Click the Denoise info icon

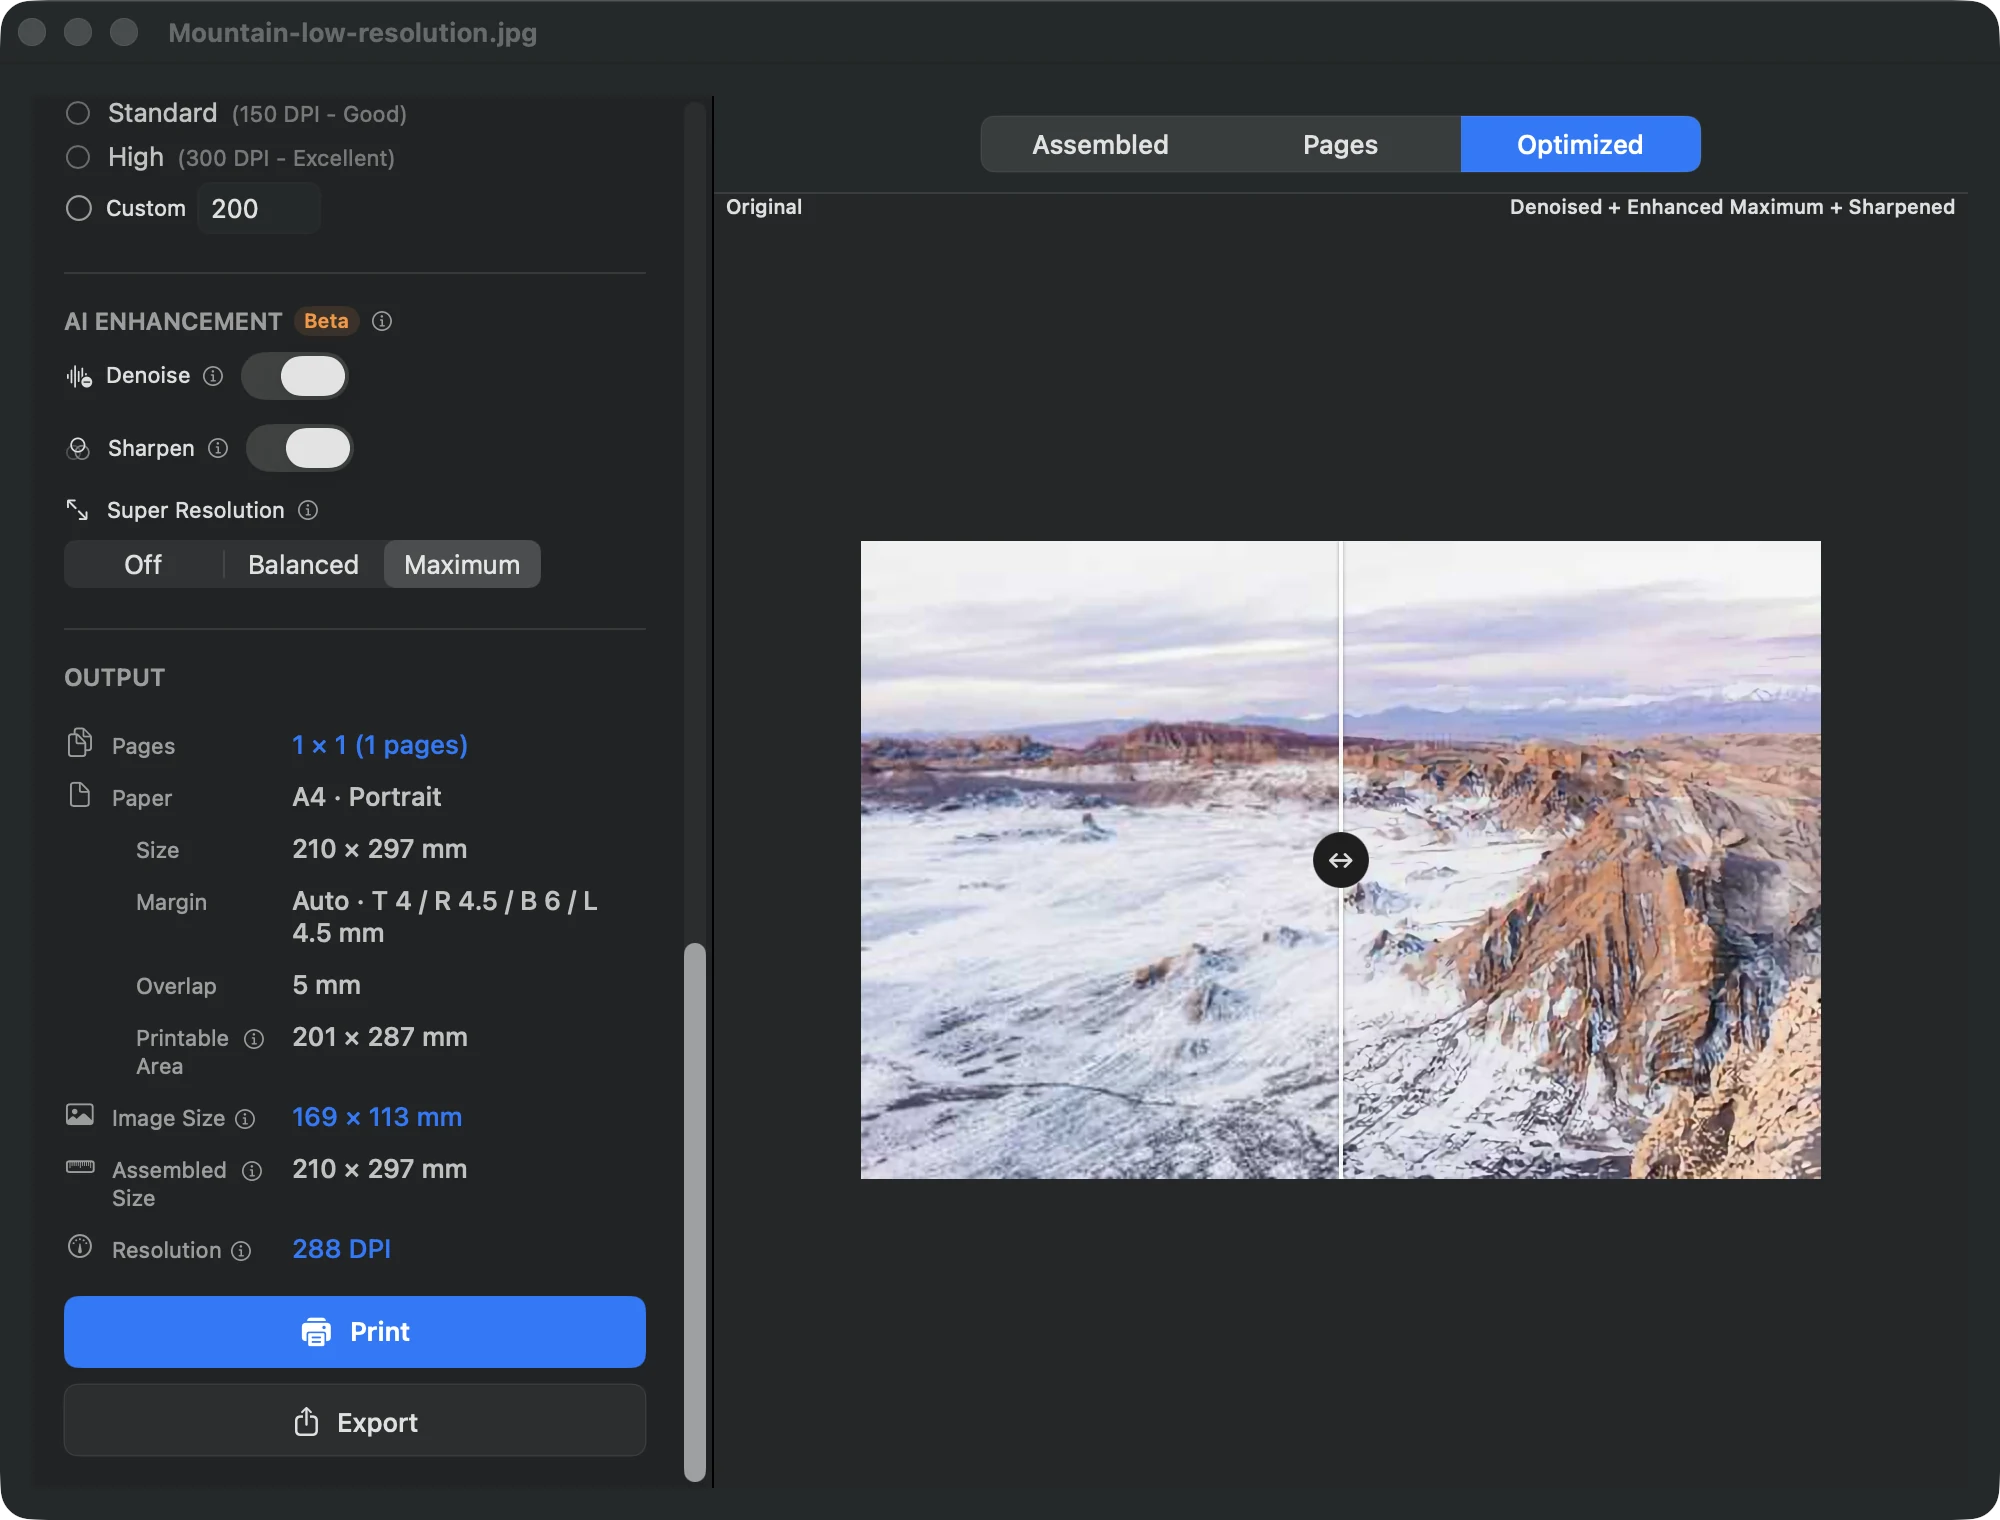click(213, 376)
